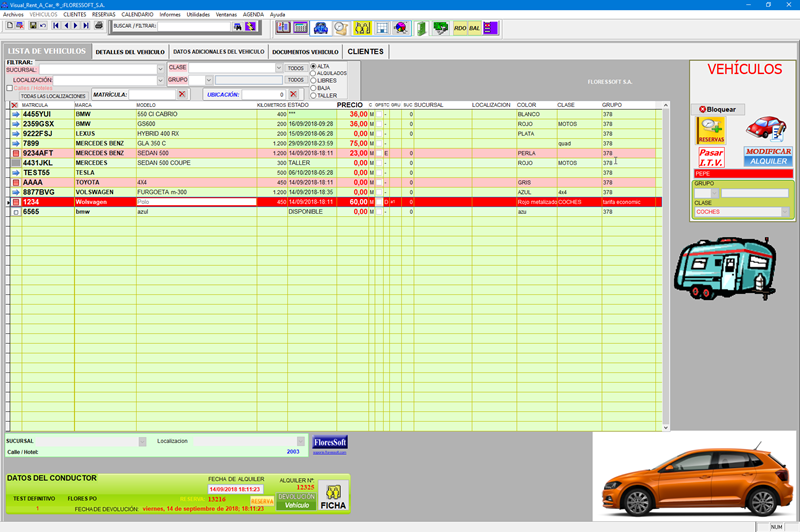Open the CLIENTES menu
The width and height of the screenshot is (800, 532).
pos(74,14)
